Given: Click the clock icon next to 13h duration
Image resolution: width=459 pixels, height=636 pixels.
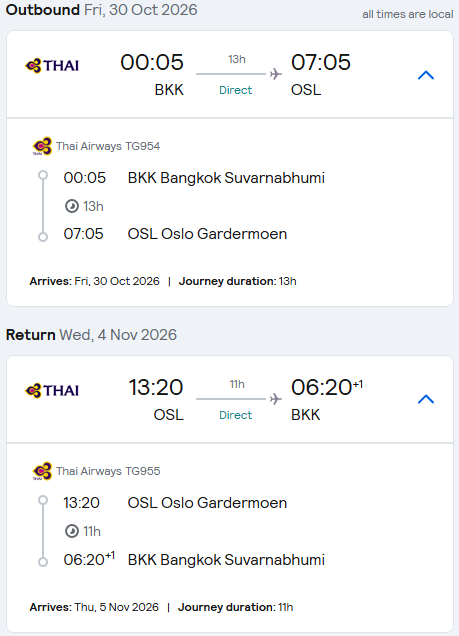Looking at the screenshot, I should click(x=72, y=206).
